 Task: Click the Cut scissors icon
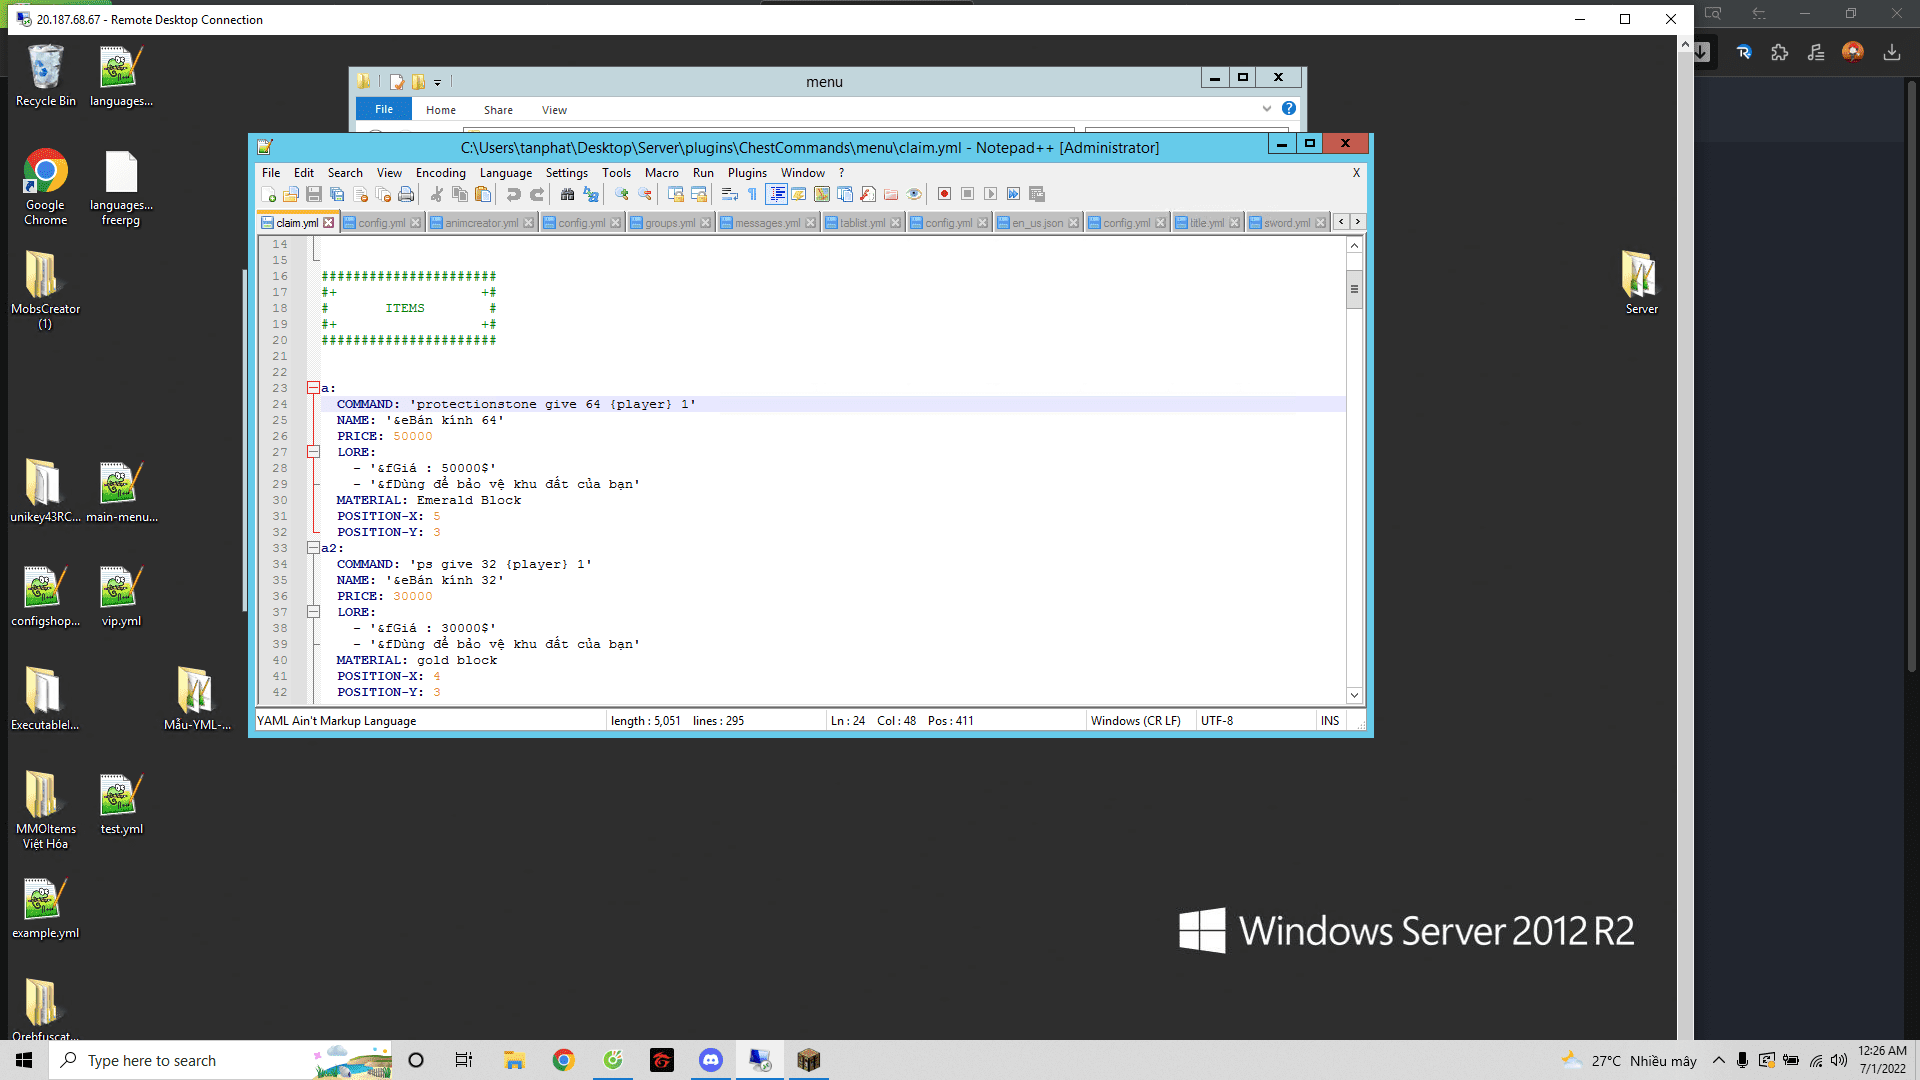(437, 194)
